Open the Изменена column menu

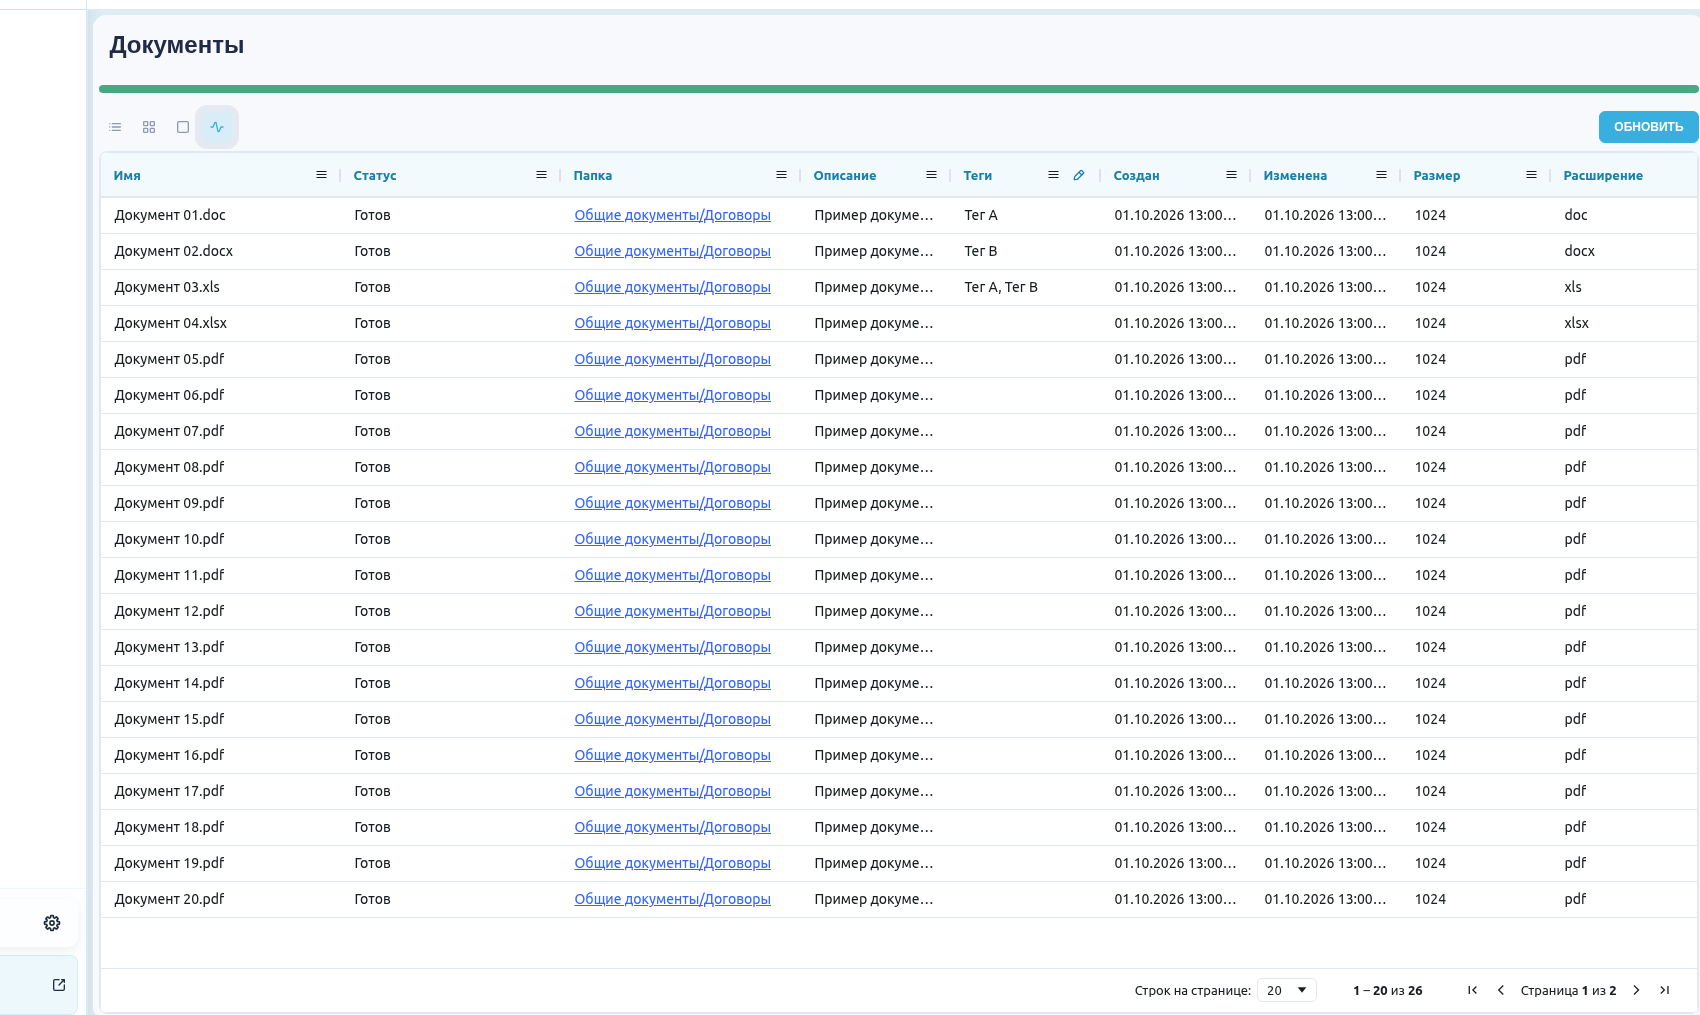(1381, 175)
